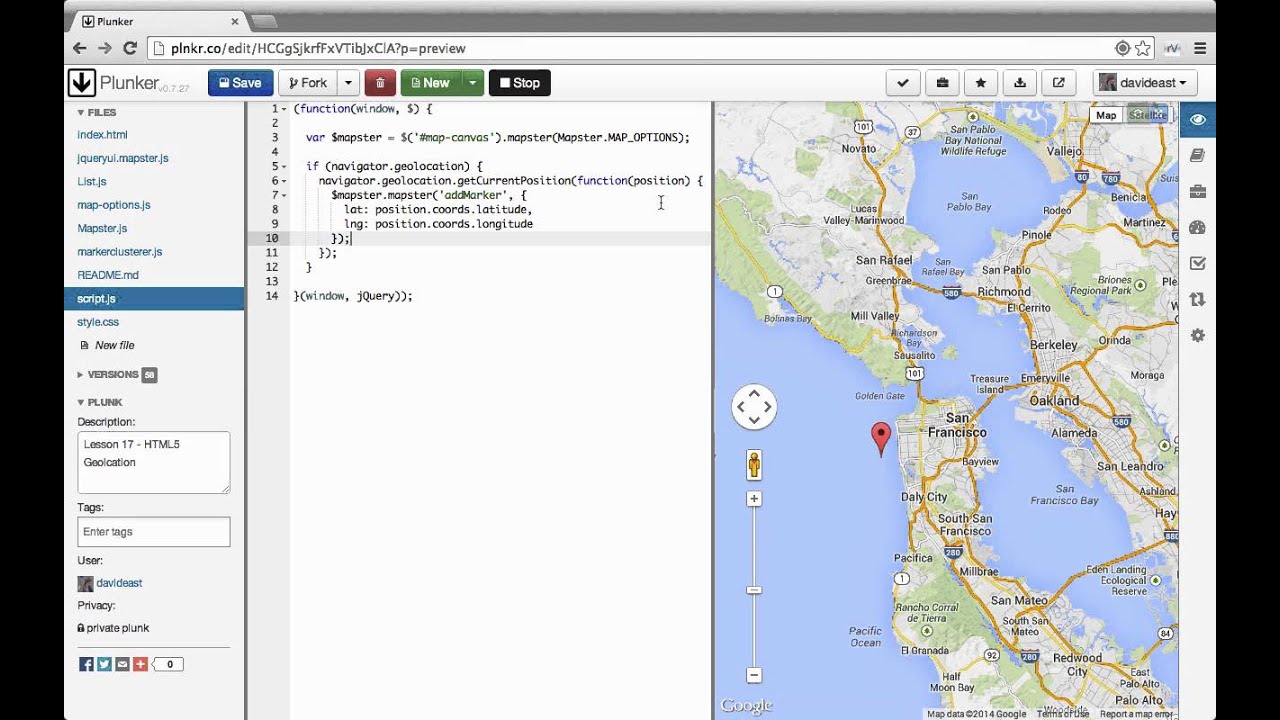Open style.css file

98,322
